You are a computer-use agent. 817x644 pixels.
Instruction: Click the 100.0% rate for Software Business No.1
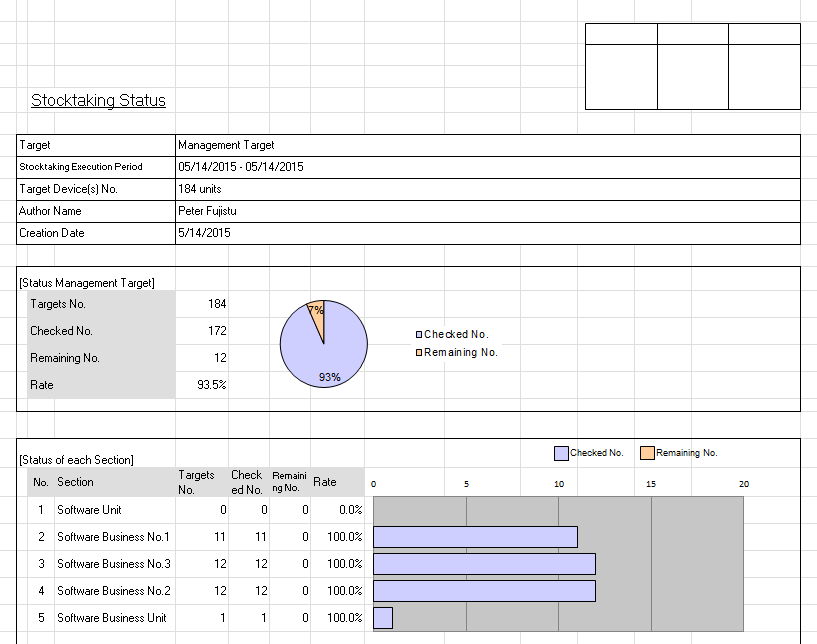pyautogui.click(x=345, y=537)
